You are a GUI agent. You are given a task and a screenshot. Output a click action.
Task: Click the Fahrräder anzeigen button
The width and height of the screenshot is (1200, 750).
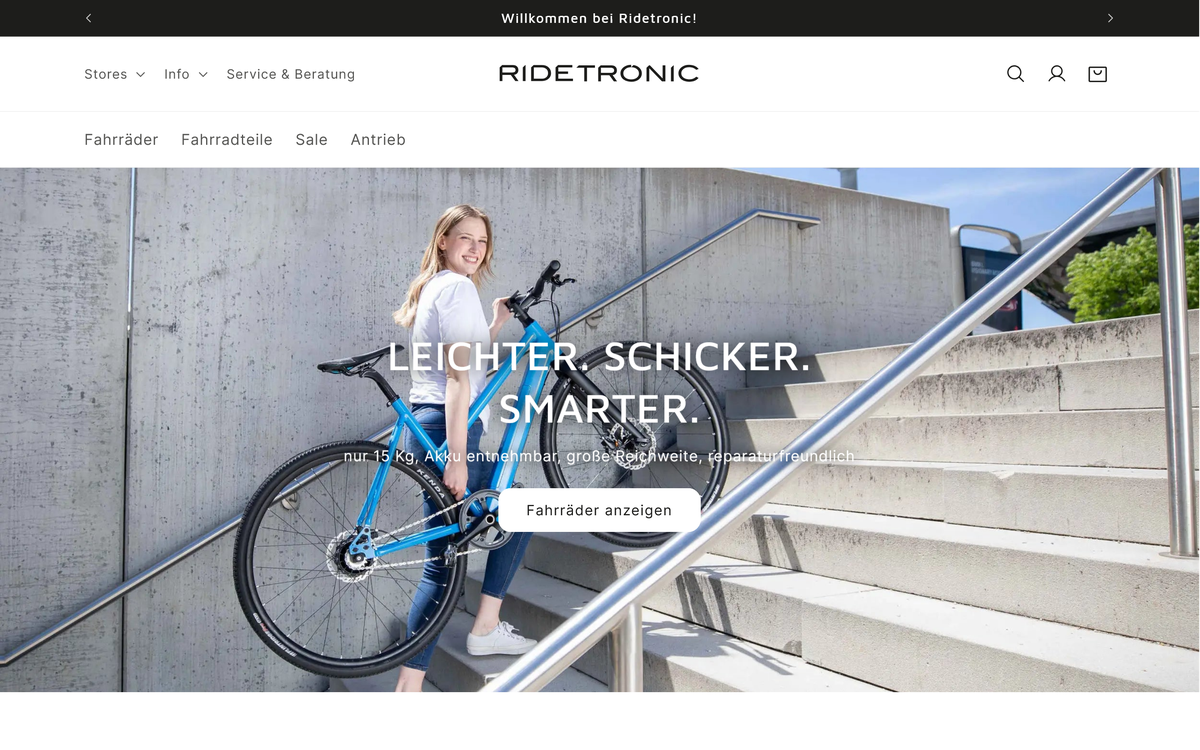tap(599, 510)
